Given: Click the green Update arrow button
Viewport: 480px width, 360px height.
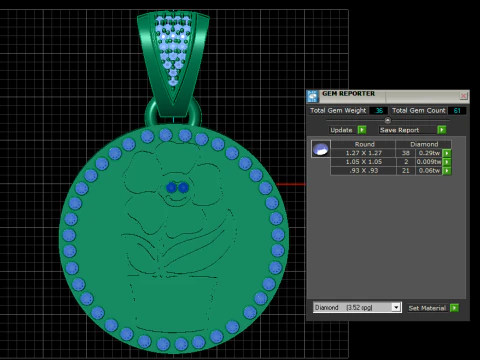Looking at the screenshot, I should click(362, 130).
